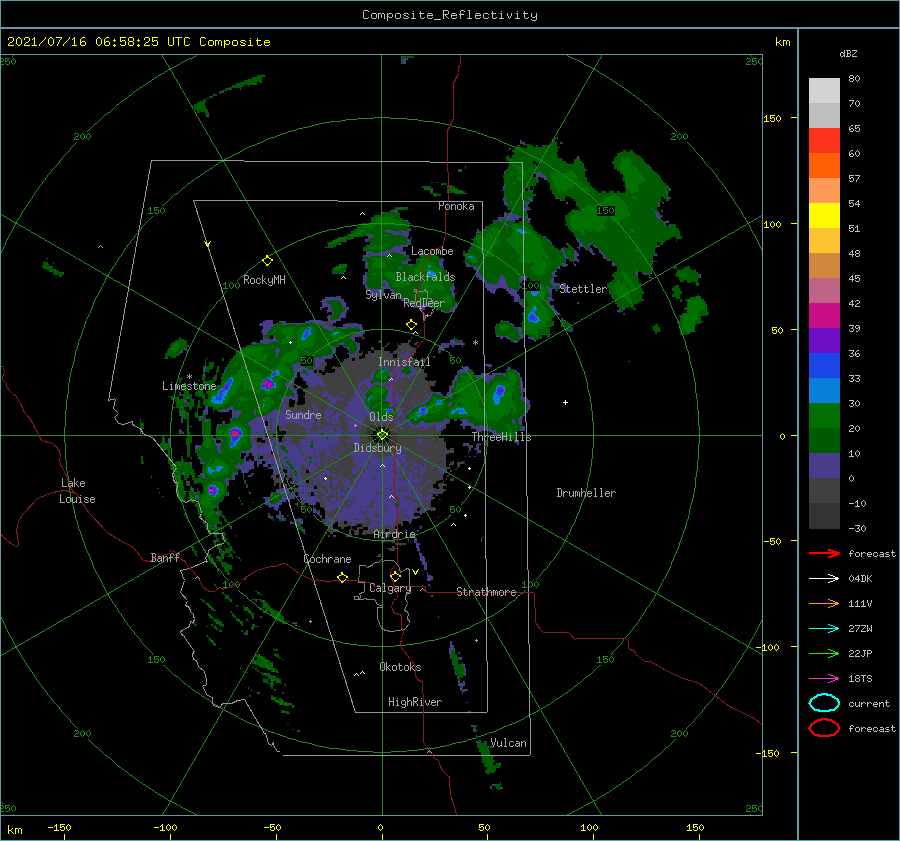Screen dimensions: 900x841
Task: Click the 04DK legend label
Action: click(860, 579)
